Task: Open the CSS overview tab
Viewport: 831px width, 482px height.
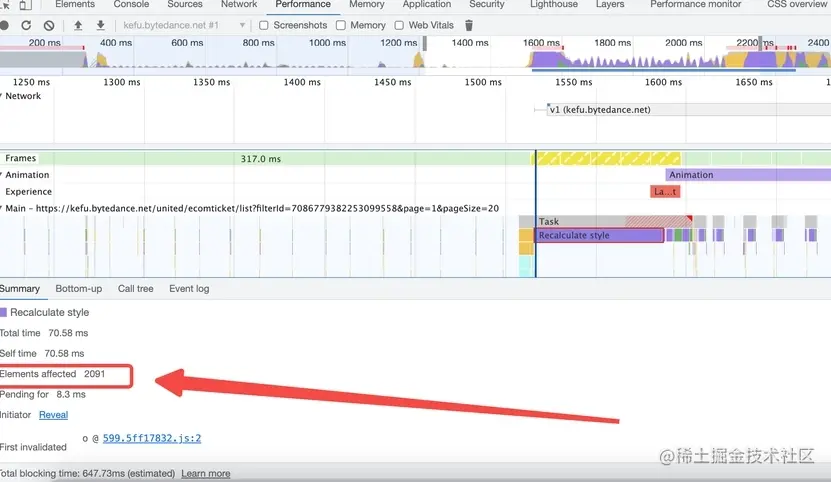Action: 798,4
